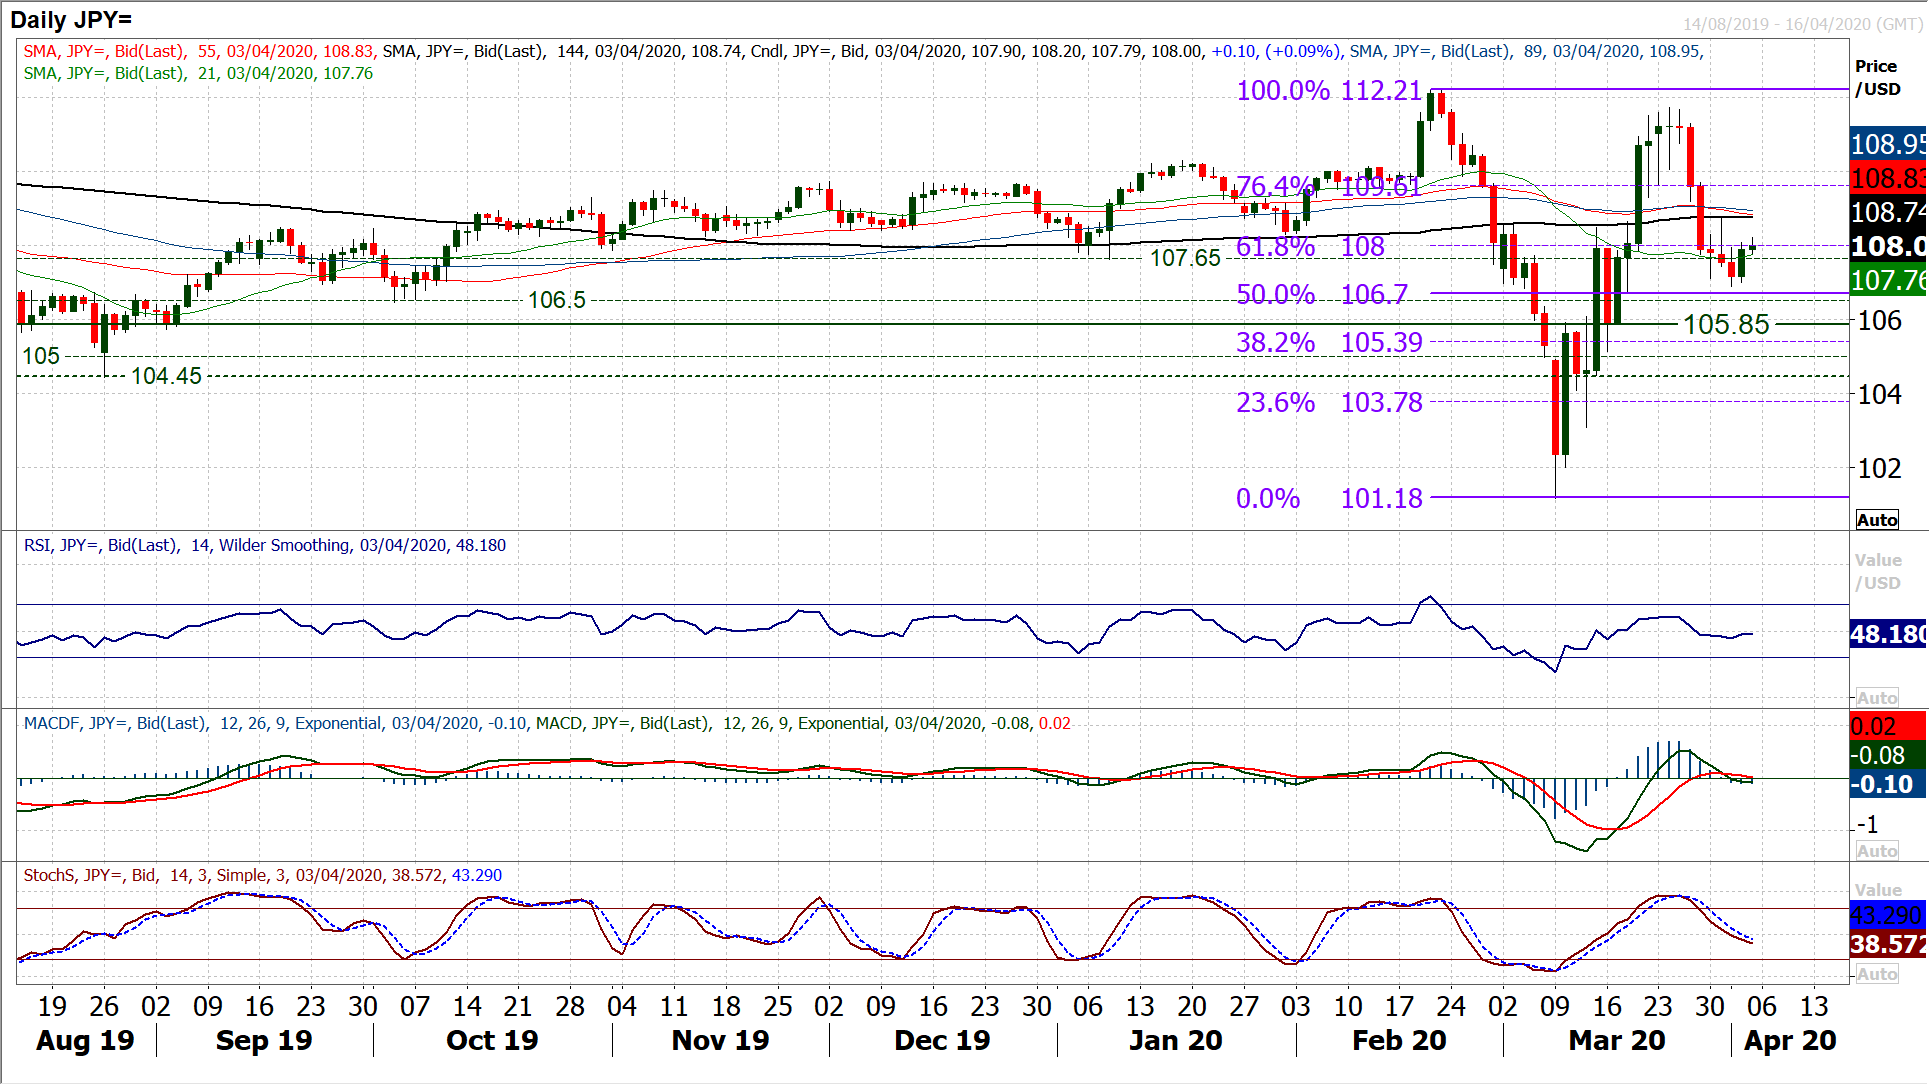Click the Sep 19 month label
This screenshot has height=1085, width=1929.
tap(264, 1040)
